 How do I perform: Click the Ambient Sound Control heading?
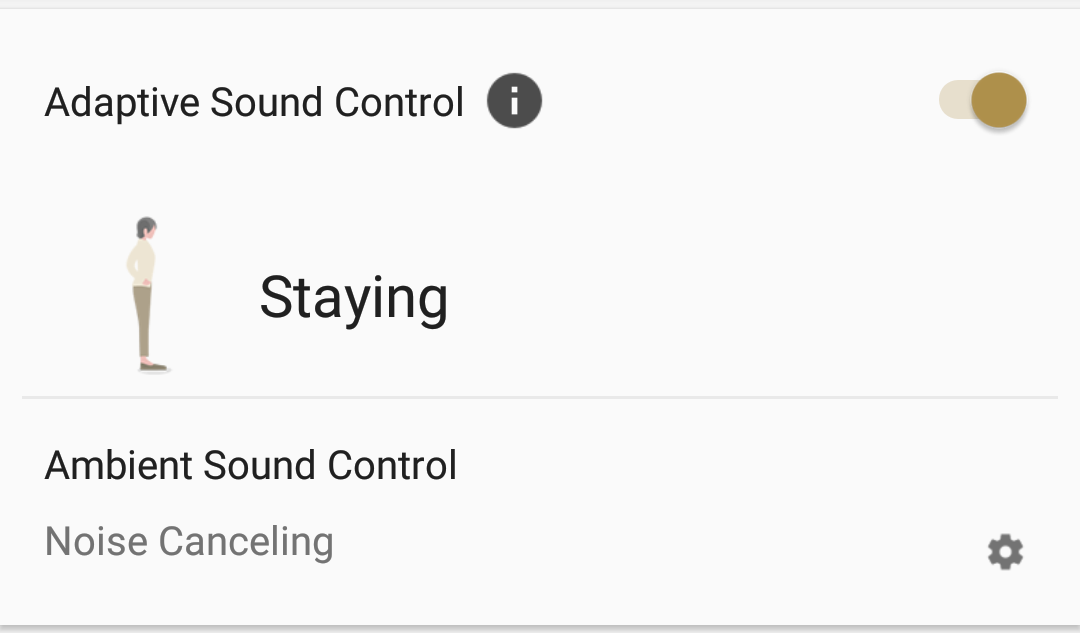251,466
